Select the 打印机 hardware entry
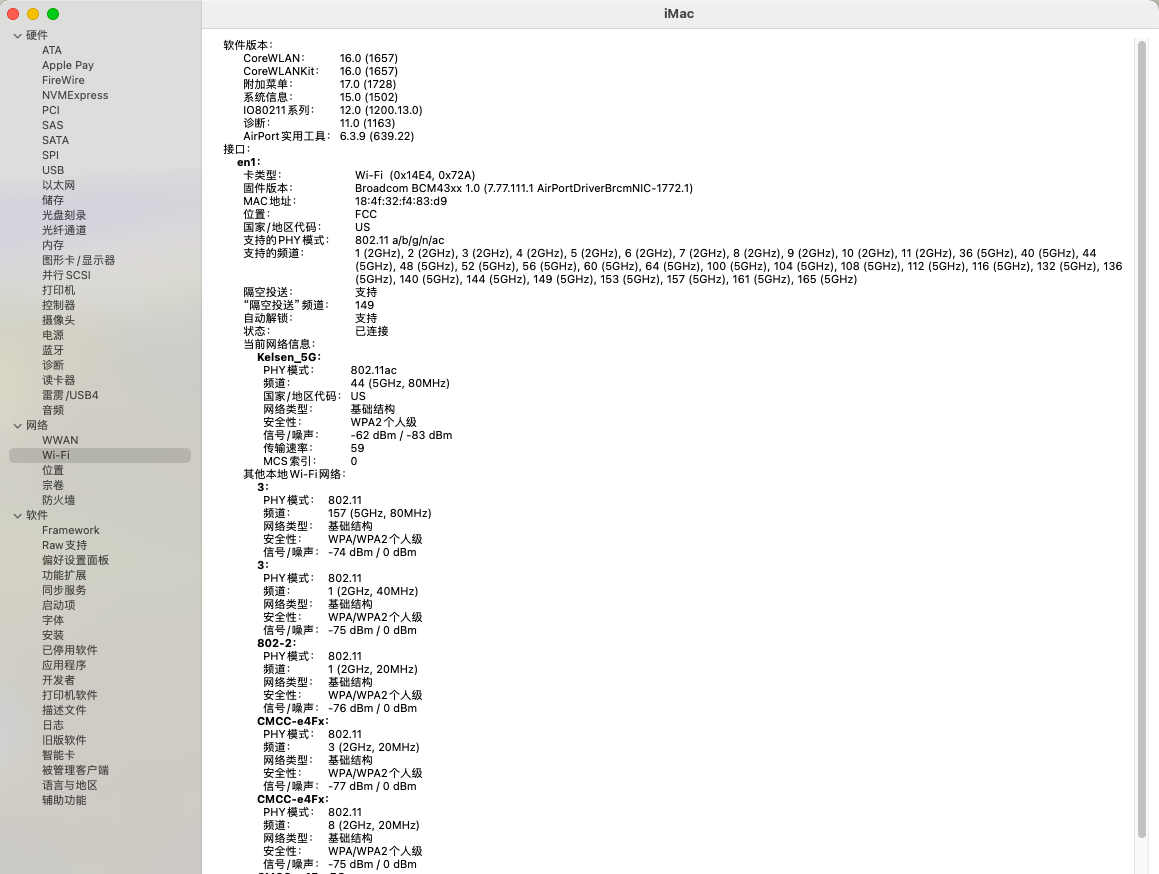 click(58, 291)
